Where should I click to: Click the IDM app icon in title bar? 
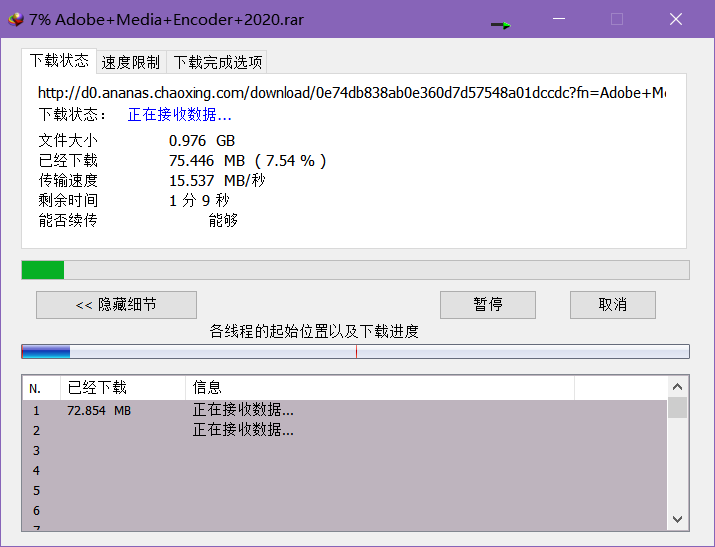pos(16,20)
